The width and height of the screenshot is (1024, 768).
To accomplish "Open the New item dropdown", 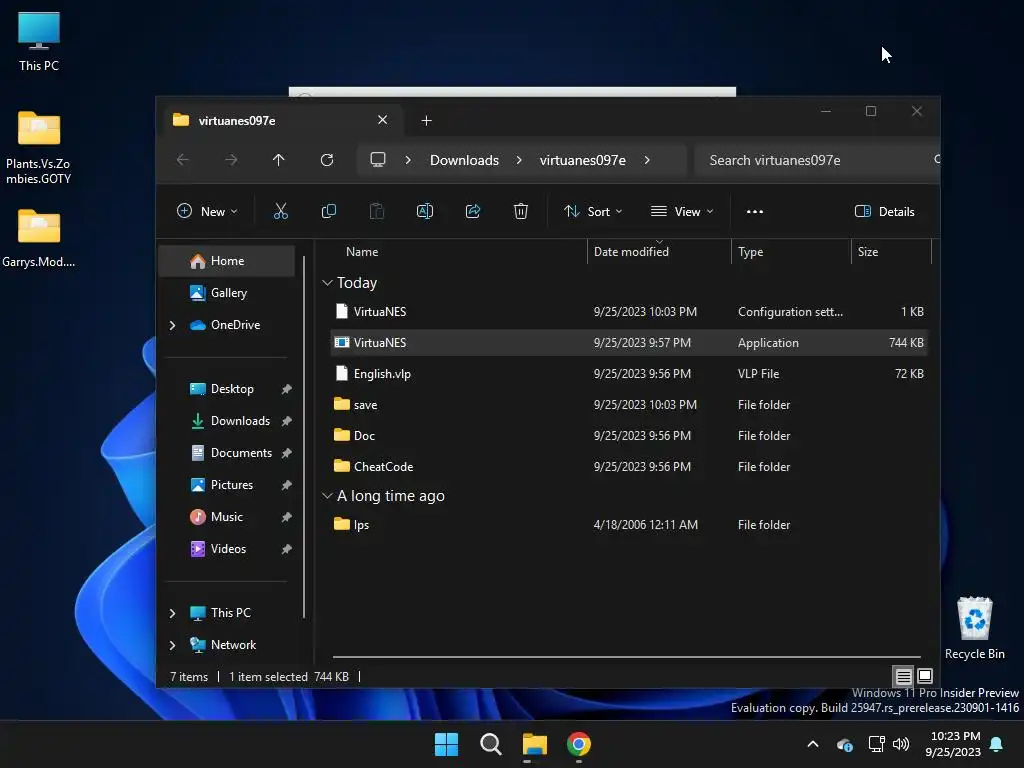I will click(207, 212).
